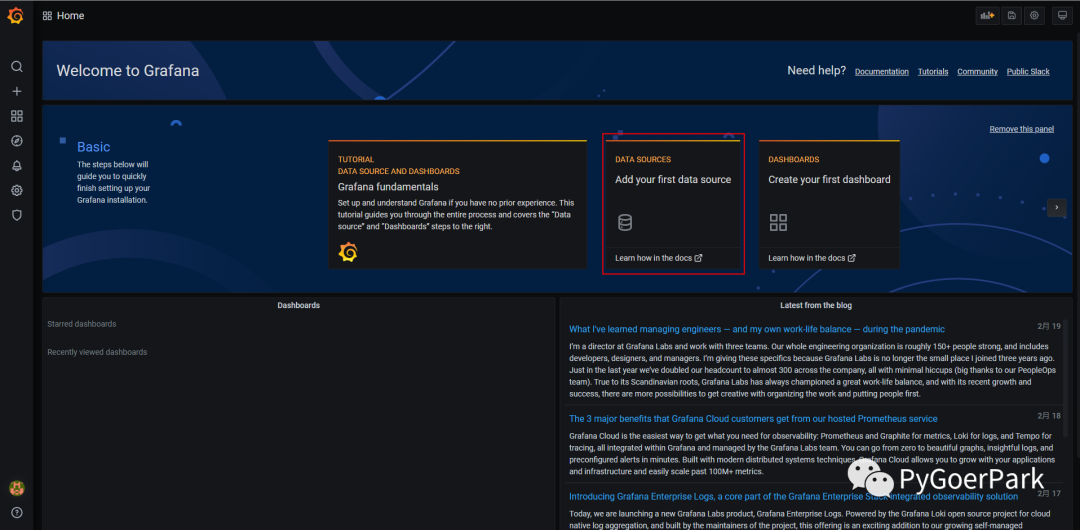This screenshot has height=530, width=1080.
Task: Click Home dashboard grid icon in header
Action: (48, 16)
